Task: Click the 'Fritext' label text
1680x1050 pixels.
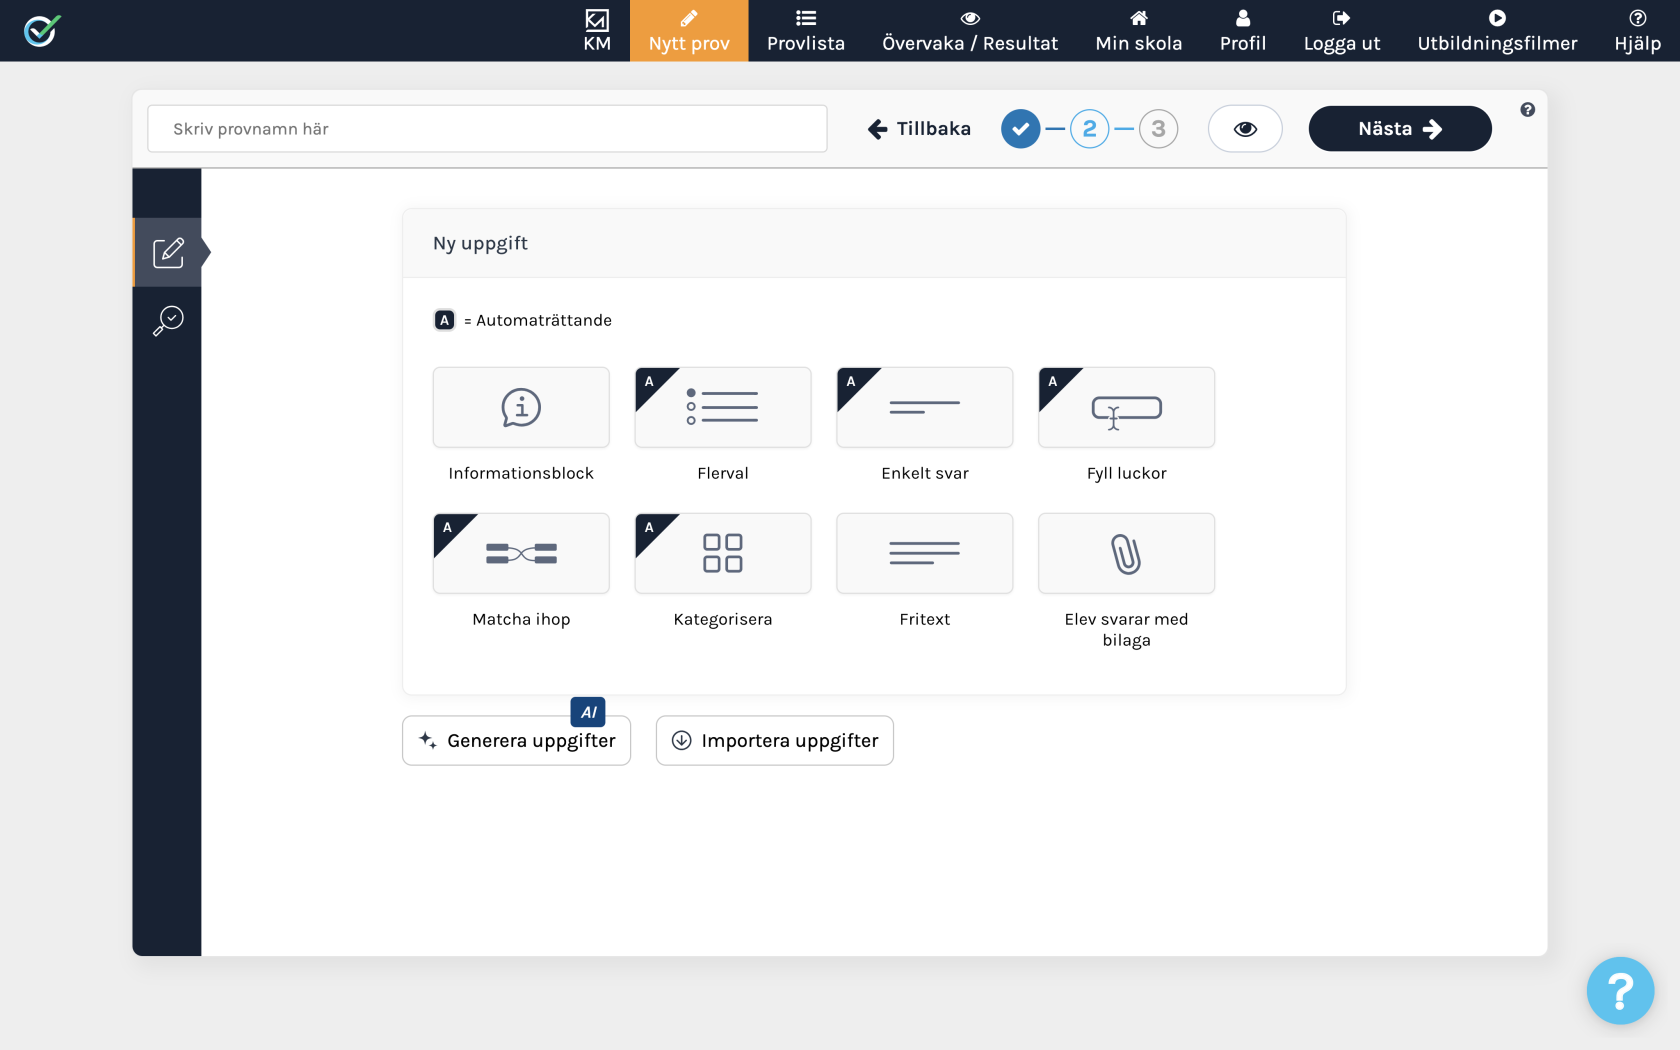Action: 925,619
